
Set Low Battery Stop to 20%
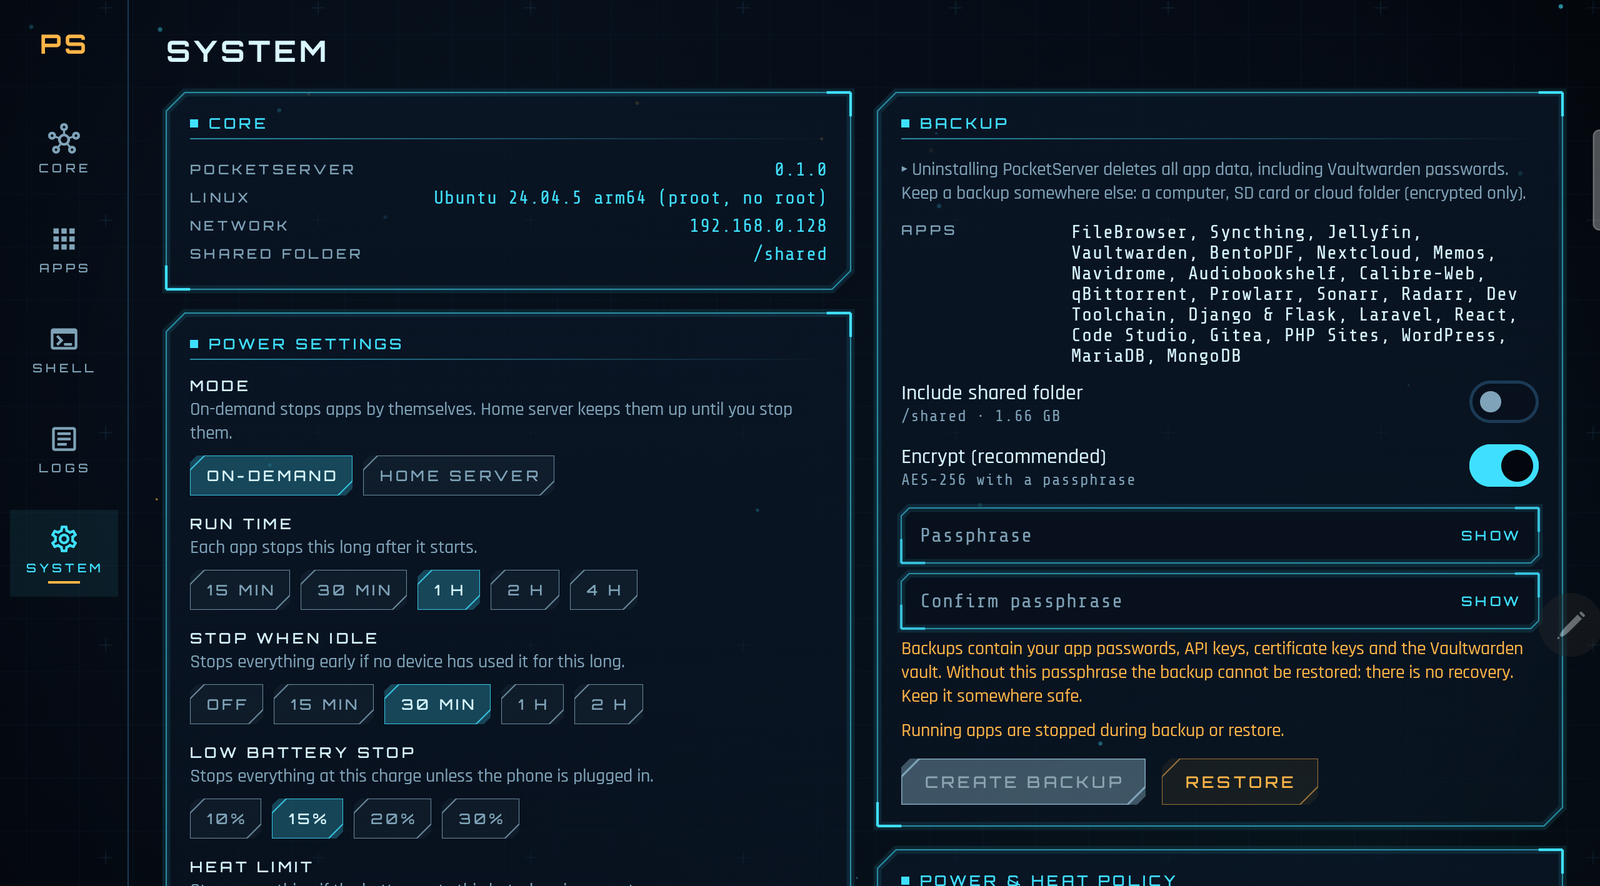[393, 819]
